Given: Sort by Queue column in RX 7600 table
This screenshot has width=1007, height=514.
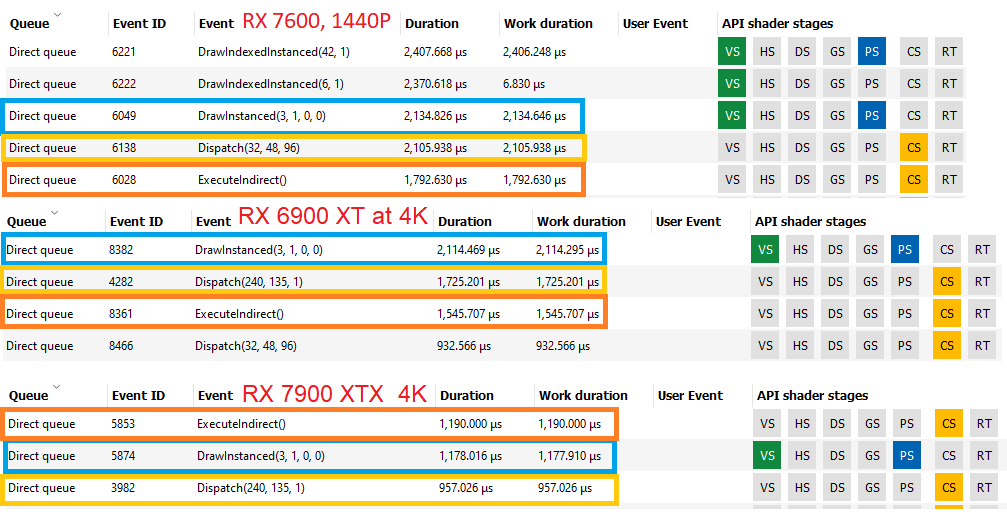Looking at the screenshot, I should [30, 24].
